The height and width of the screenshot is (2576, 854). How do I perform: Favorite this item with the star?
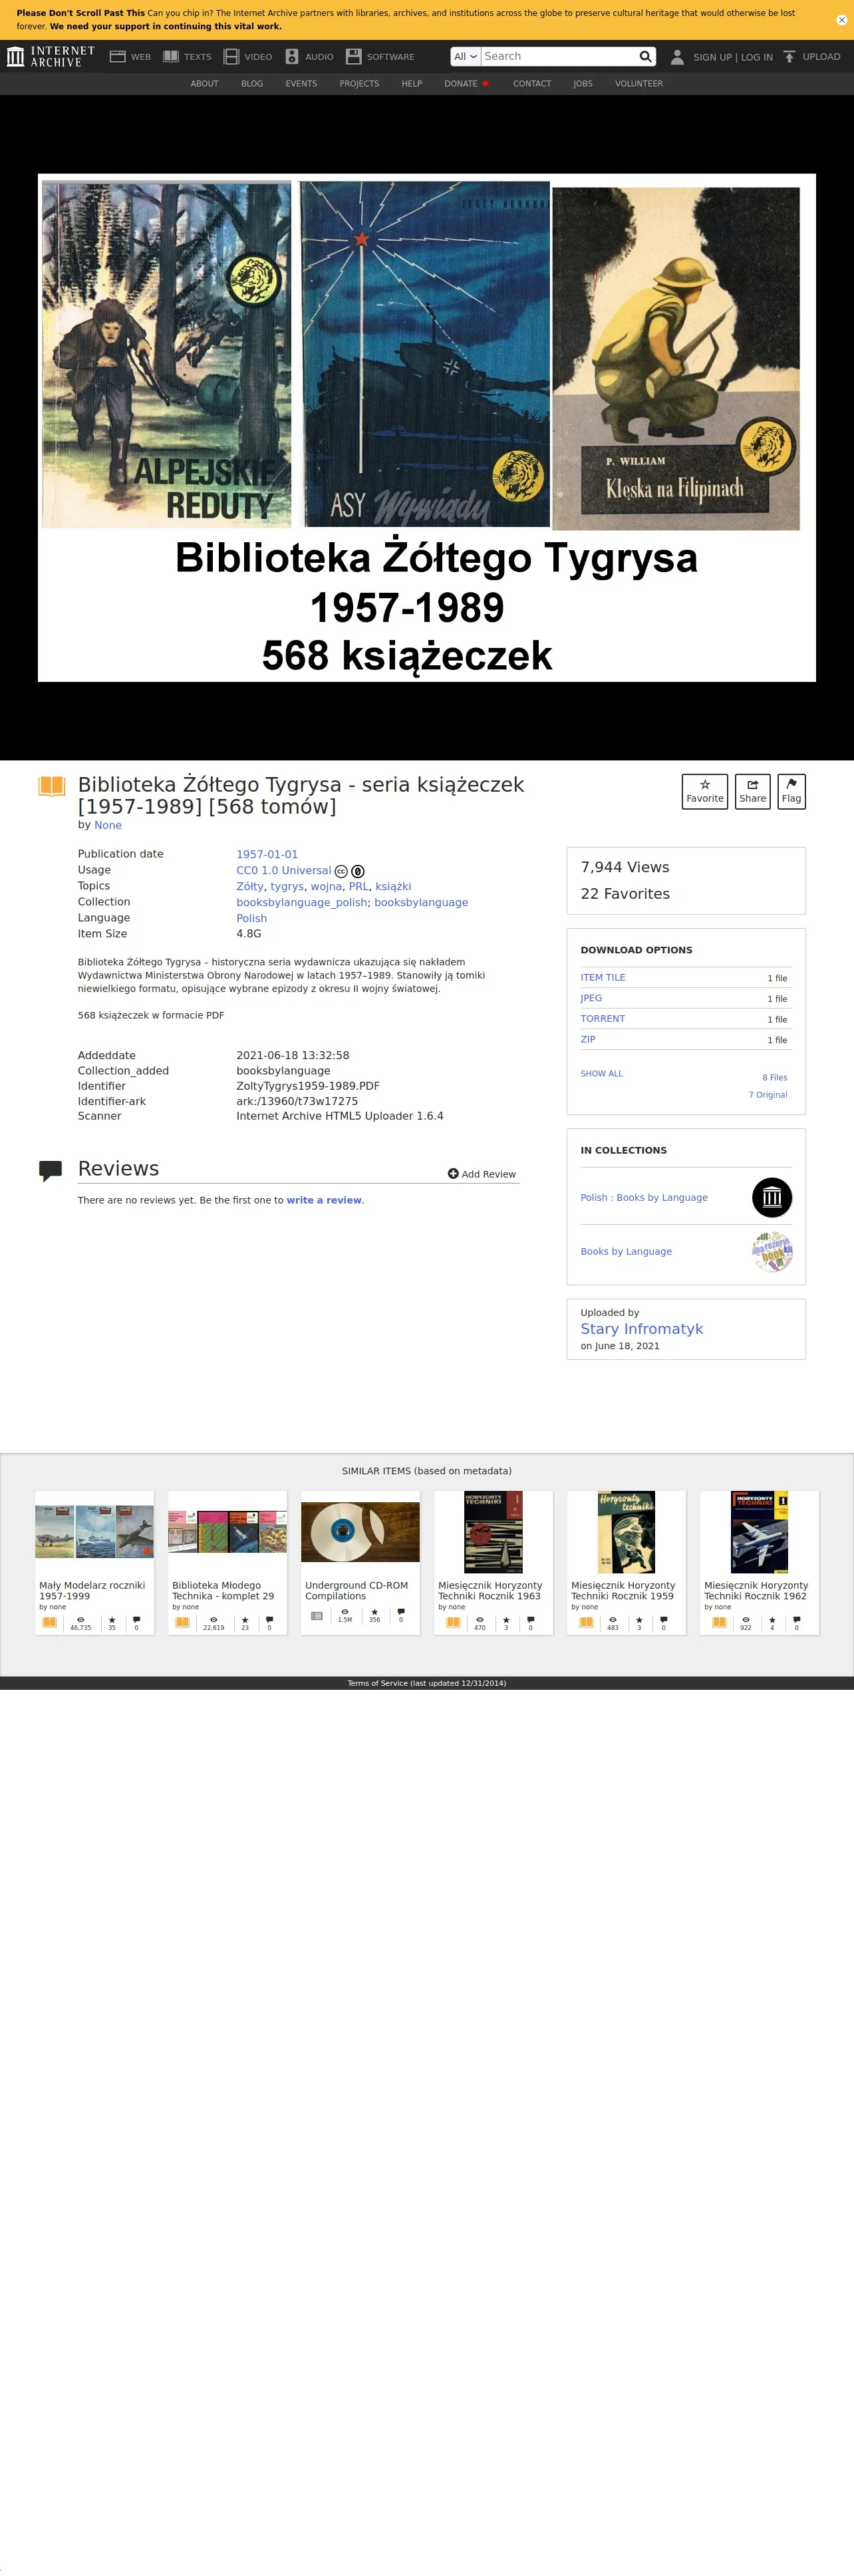(x=705, y=791)
